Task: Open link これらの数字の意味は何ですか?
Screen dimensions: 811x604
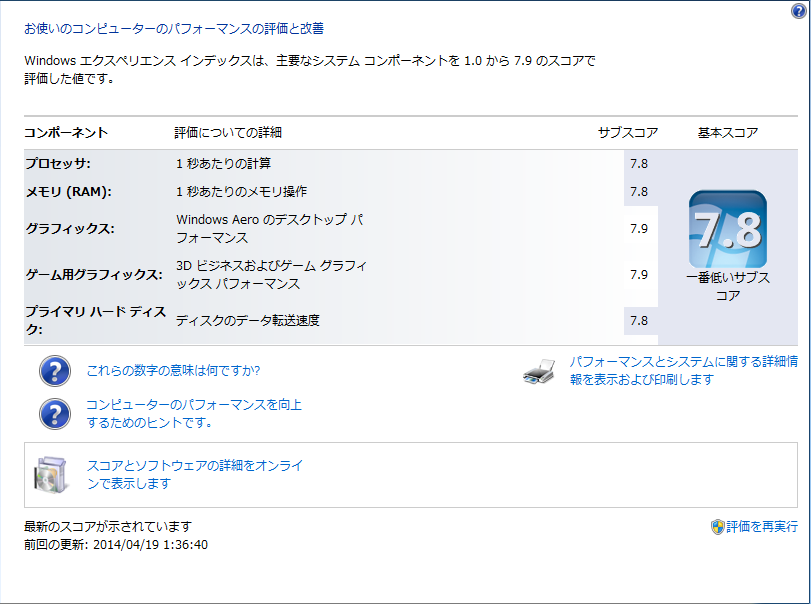Action: [173, 371]
